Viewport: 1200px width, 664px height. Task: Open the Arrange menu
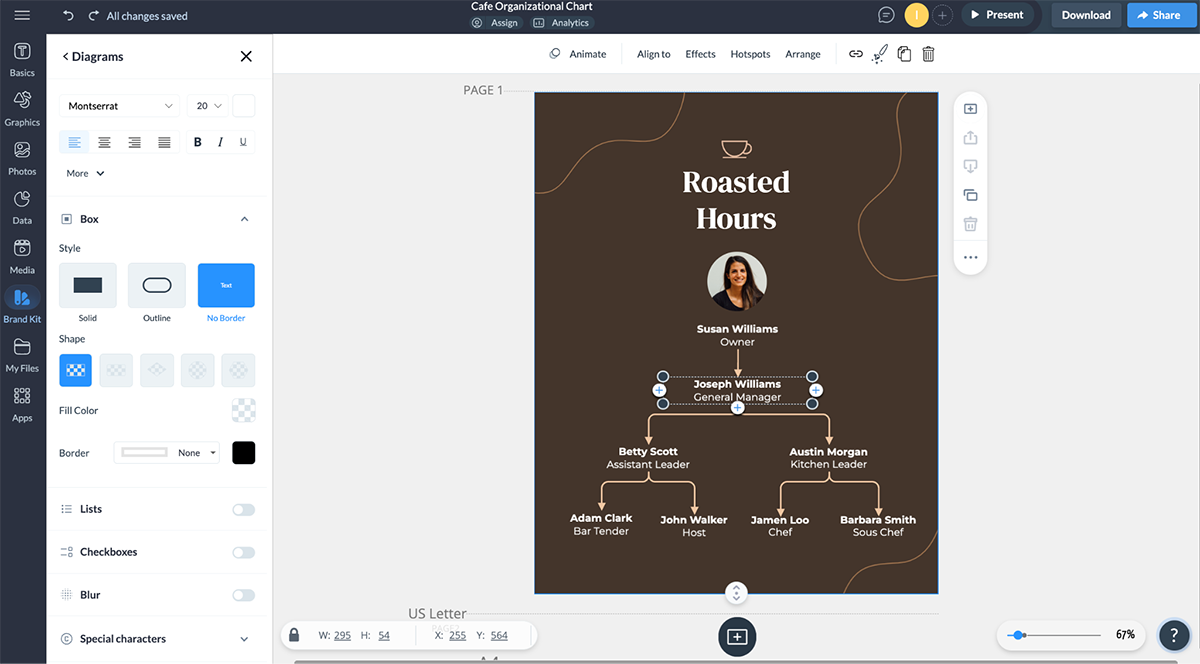coord(802,54)
